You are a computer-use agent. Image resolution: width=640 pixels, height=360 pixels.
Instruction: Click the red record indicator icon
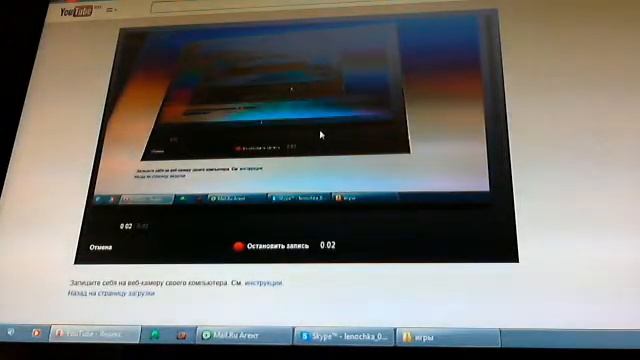pyautogui.click(x=238, y=246)
